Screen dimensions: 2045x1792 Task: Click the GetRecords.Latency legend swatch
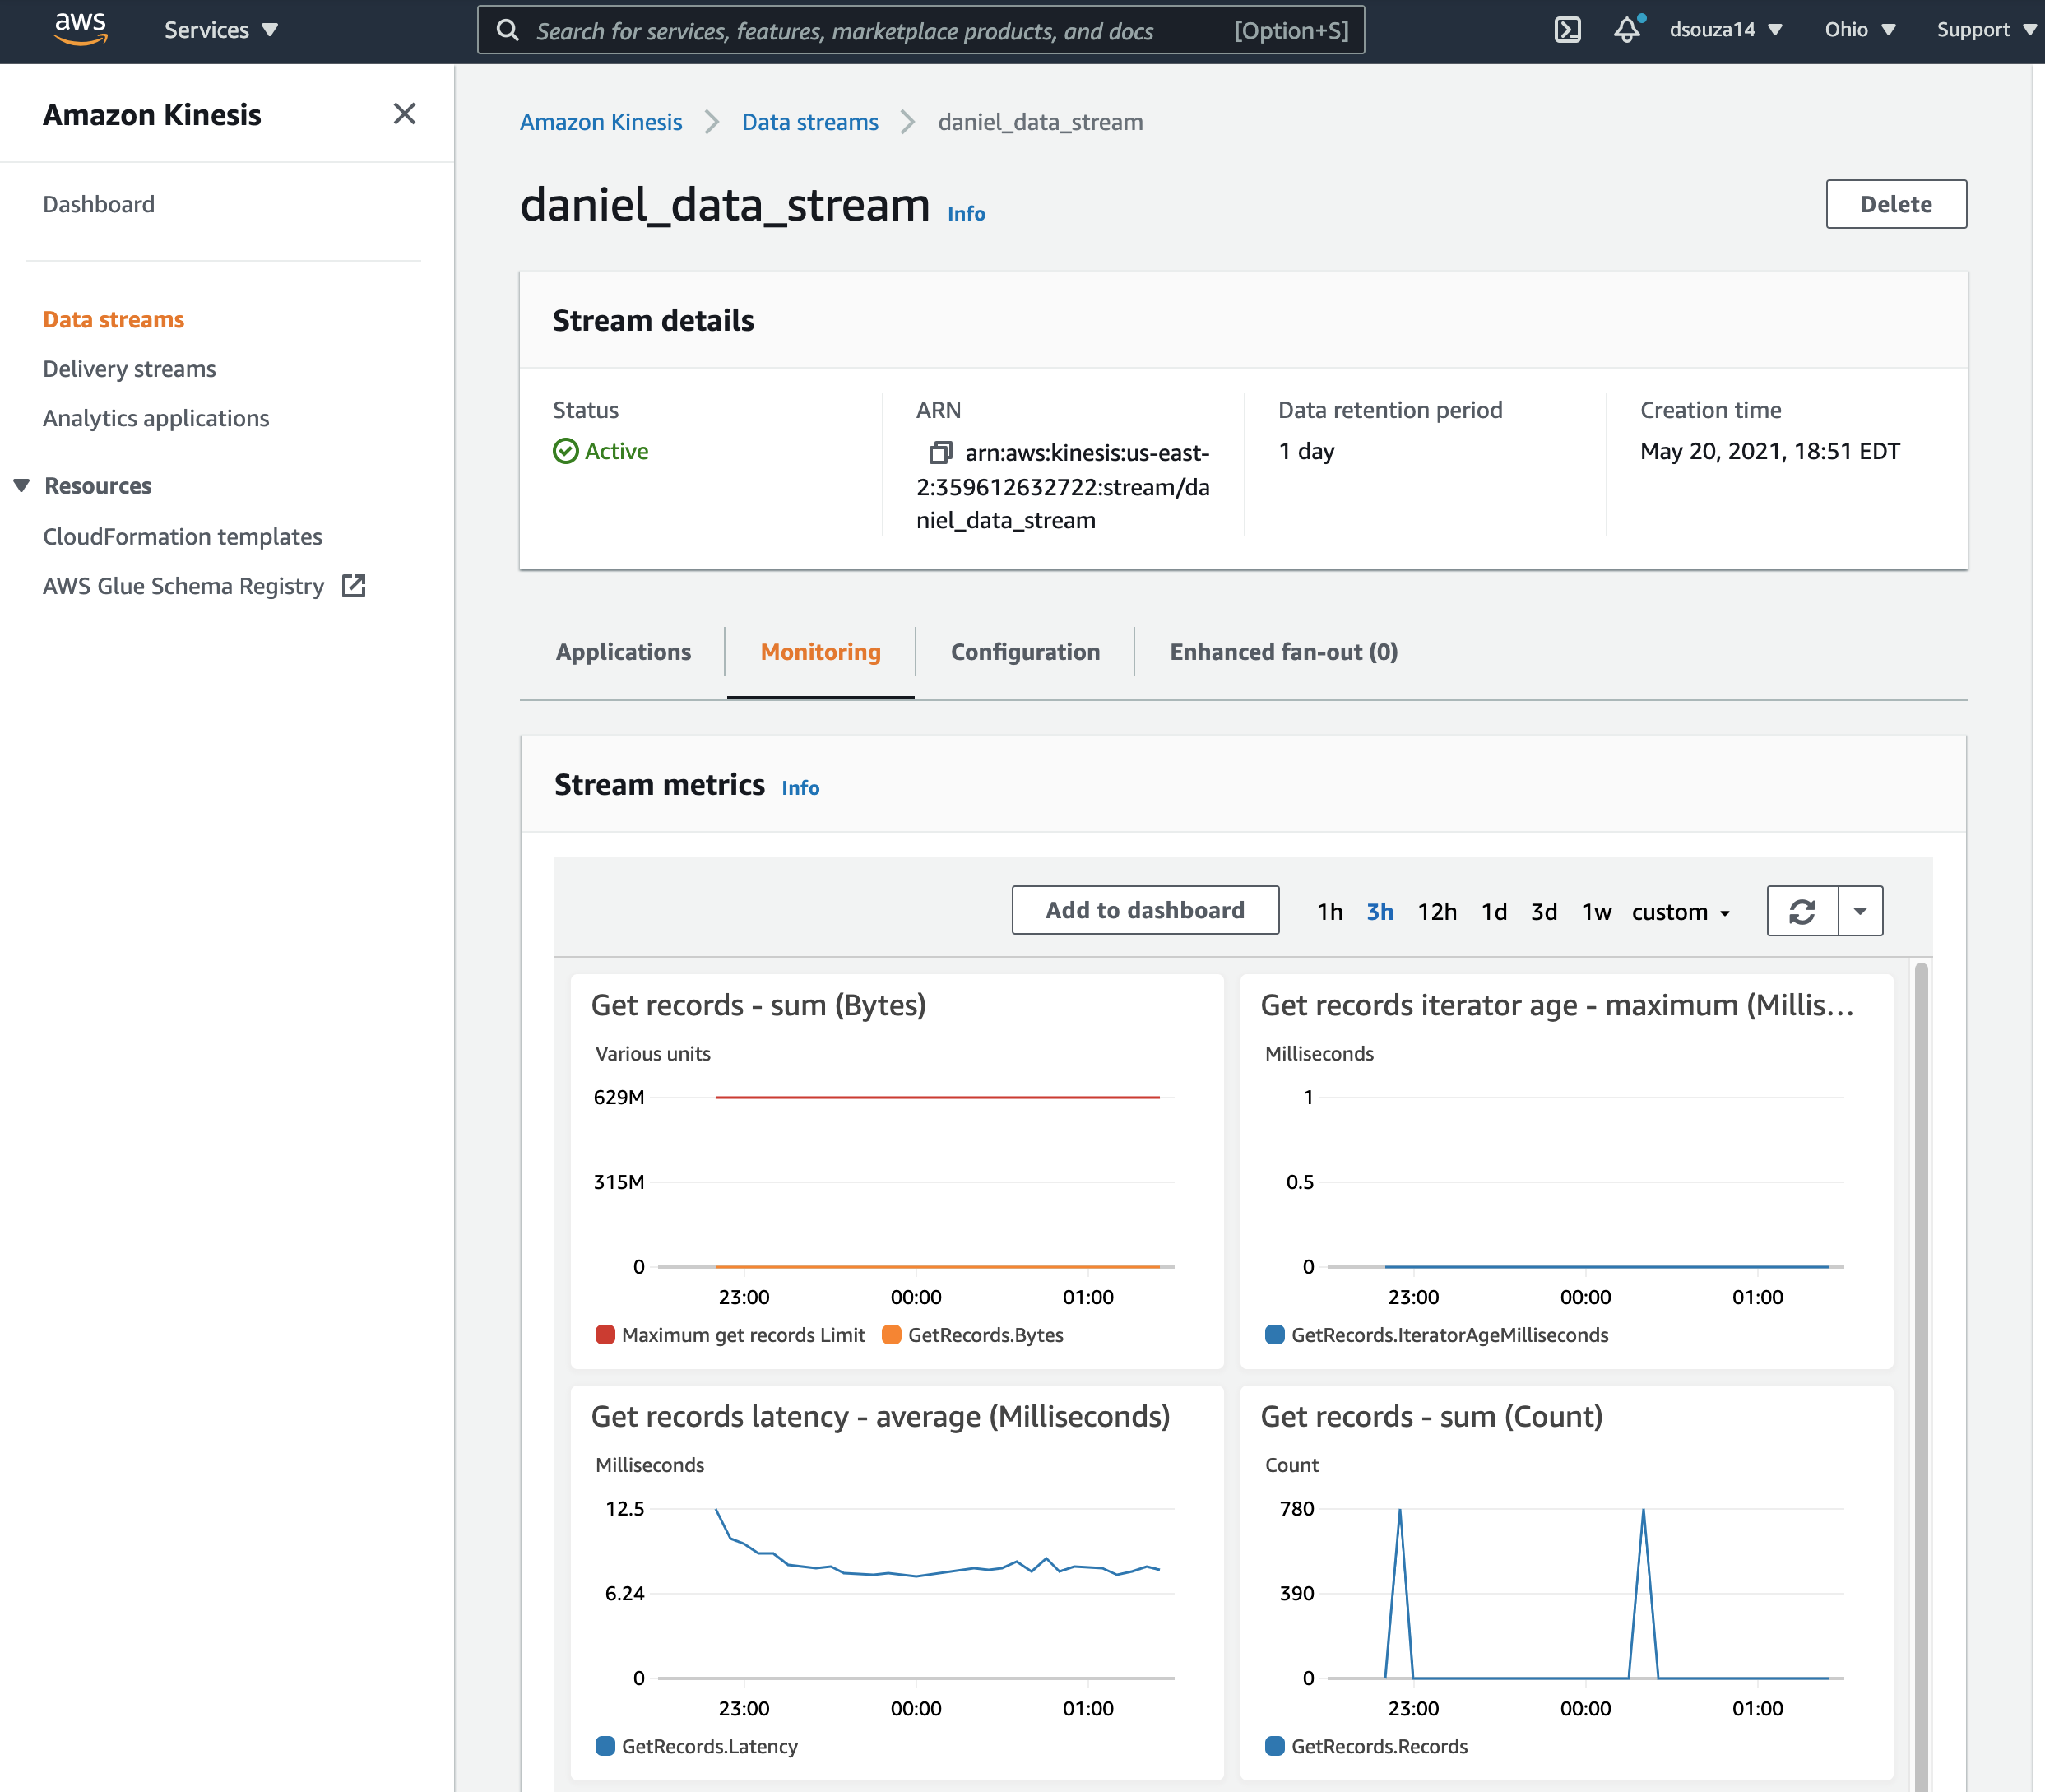tap(605, 1745)
